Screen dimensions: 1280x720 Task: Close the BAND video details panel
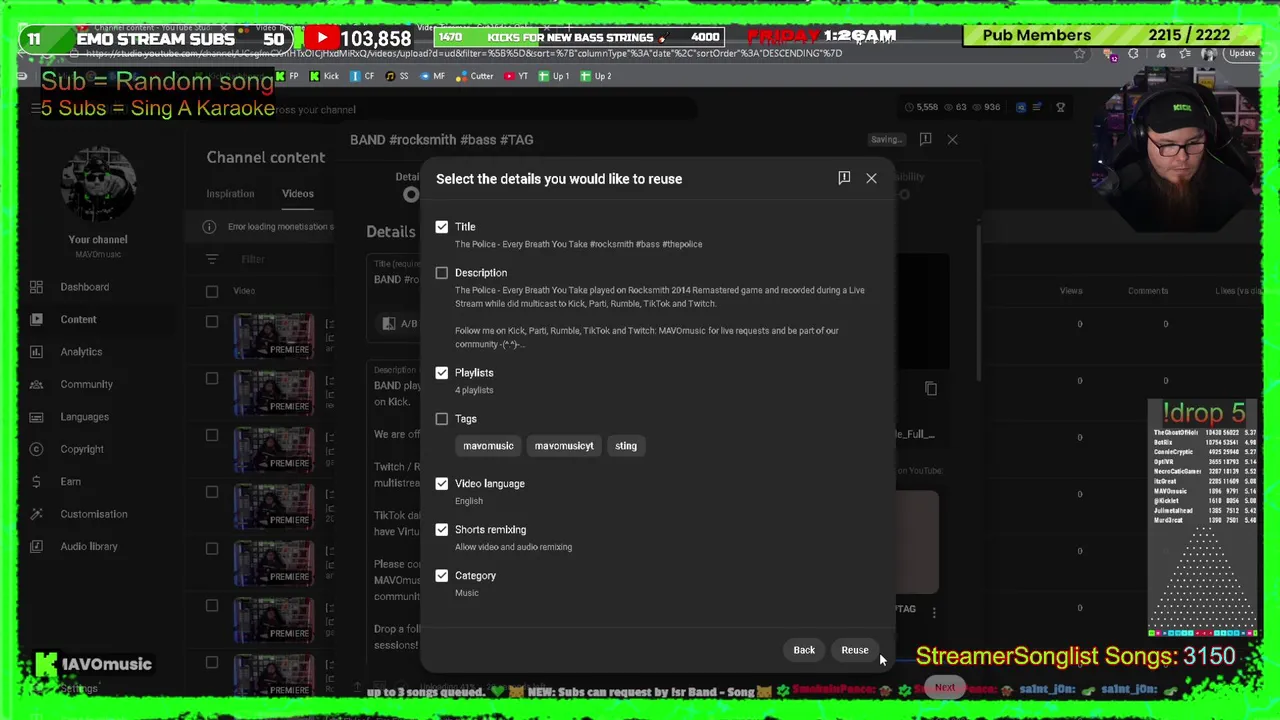pos(952,140)
